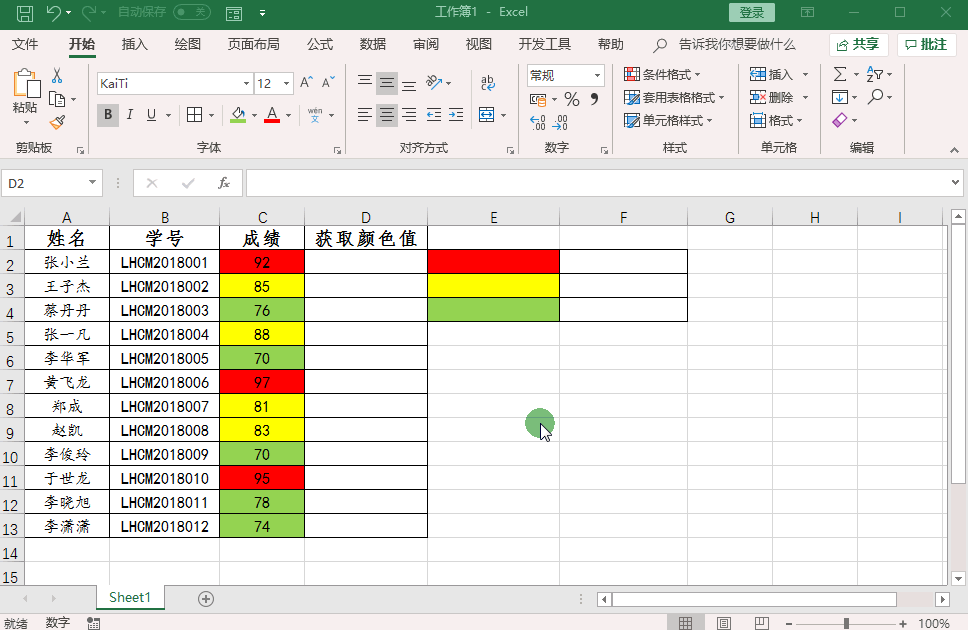
Task: Apply the red Font Color
Action: pos(272,115)
